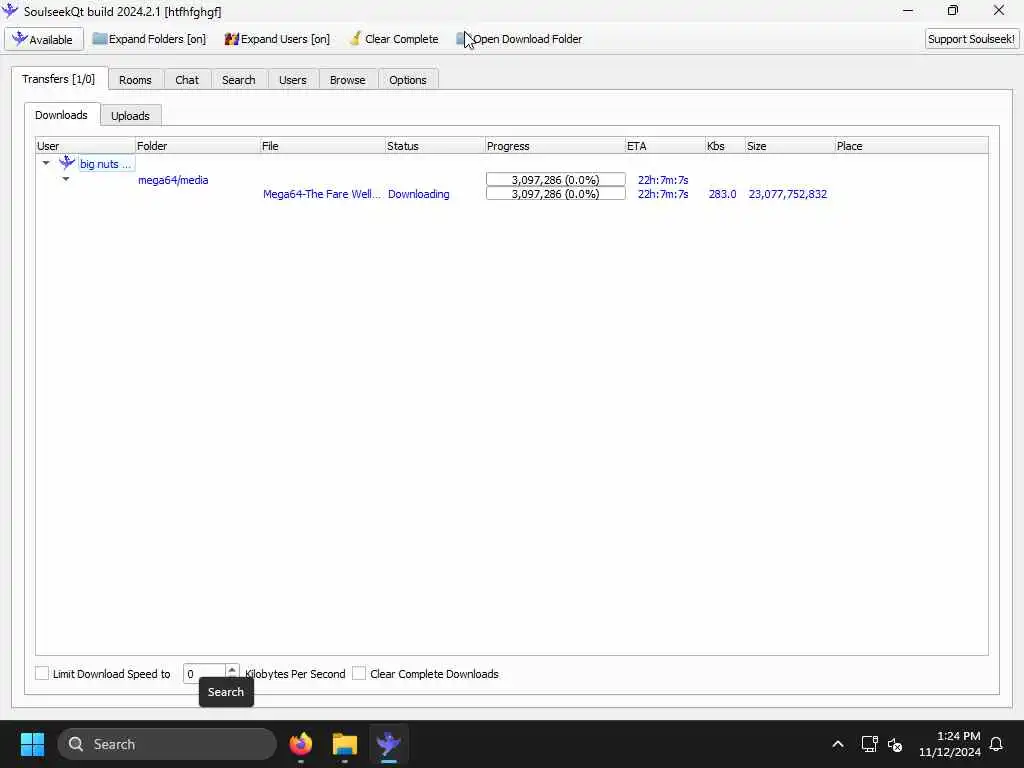Toggle Expand Folders [on] button
This screenshot has height=768, width=1024.
click(x=149, y=39)
